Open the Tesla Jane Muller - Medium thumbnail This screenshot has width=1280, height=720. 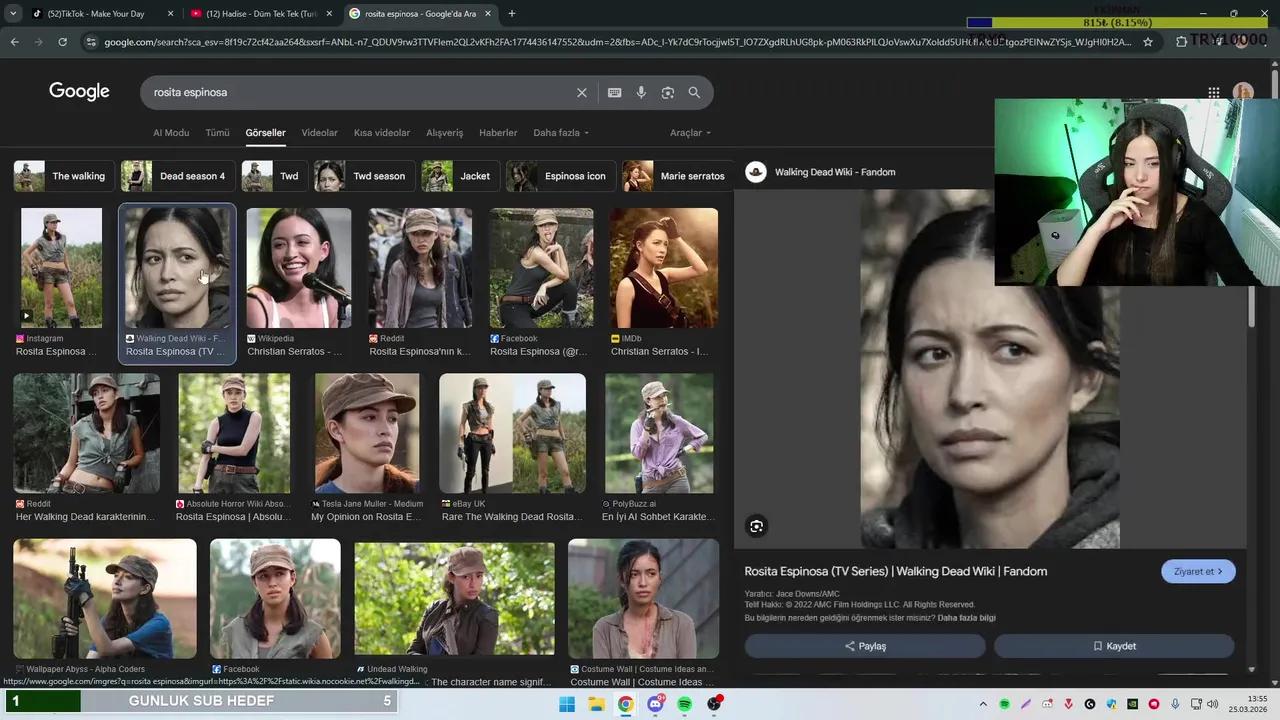[x=367, y=434]
